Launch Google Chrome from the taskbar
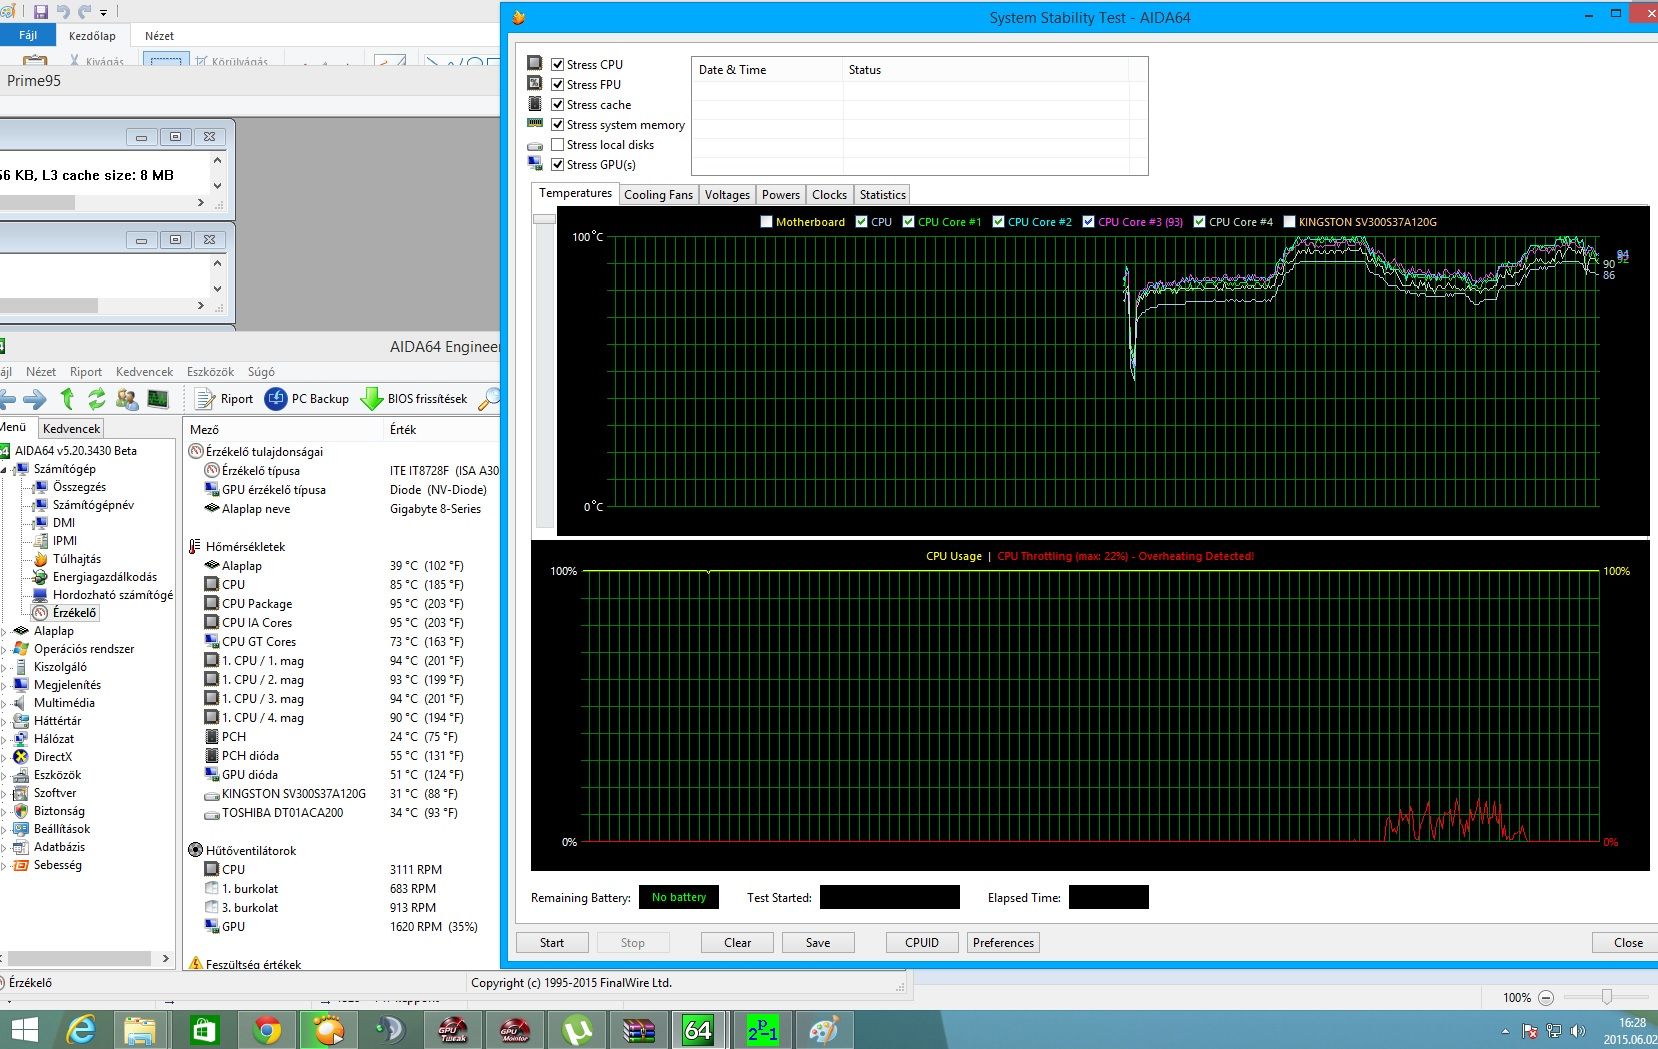This screenshot has width=1658, height=1049. (x=267, y=1030)
